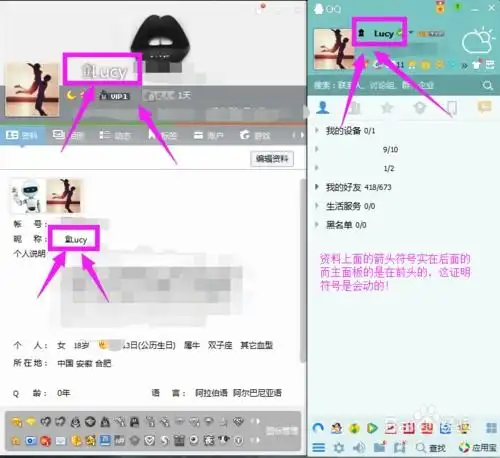Switch to the Contacts tab
500x458 pixels.
click(x=323, y=108)
